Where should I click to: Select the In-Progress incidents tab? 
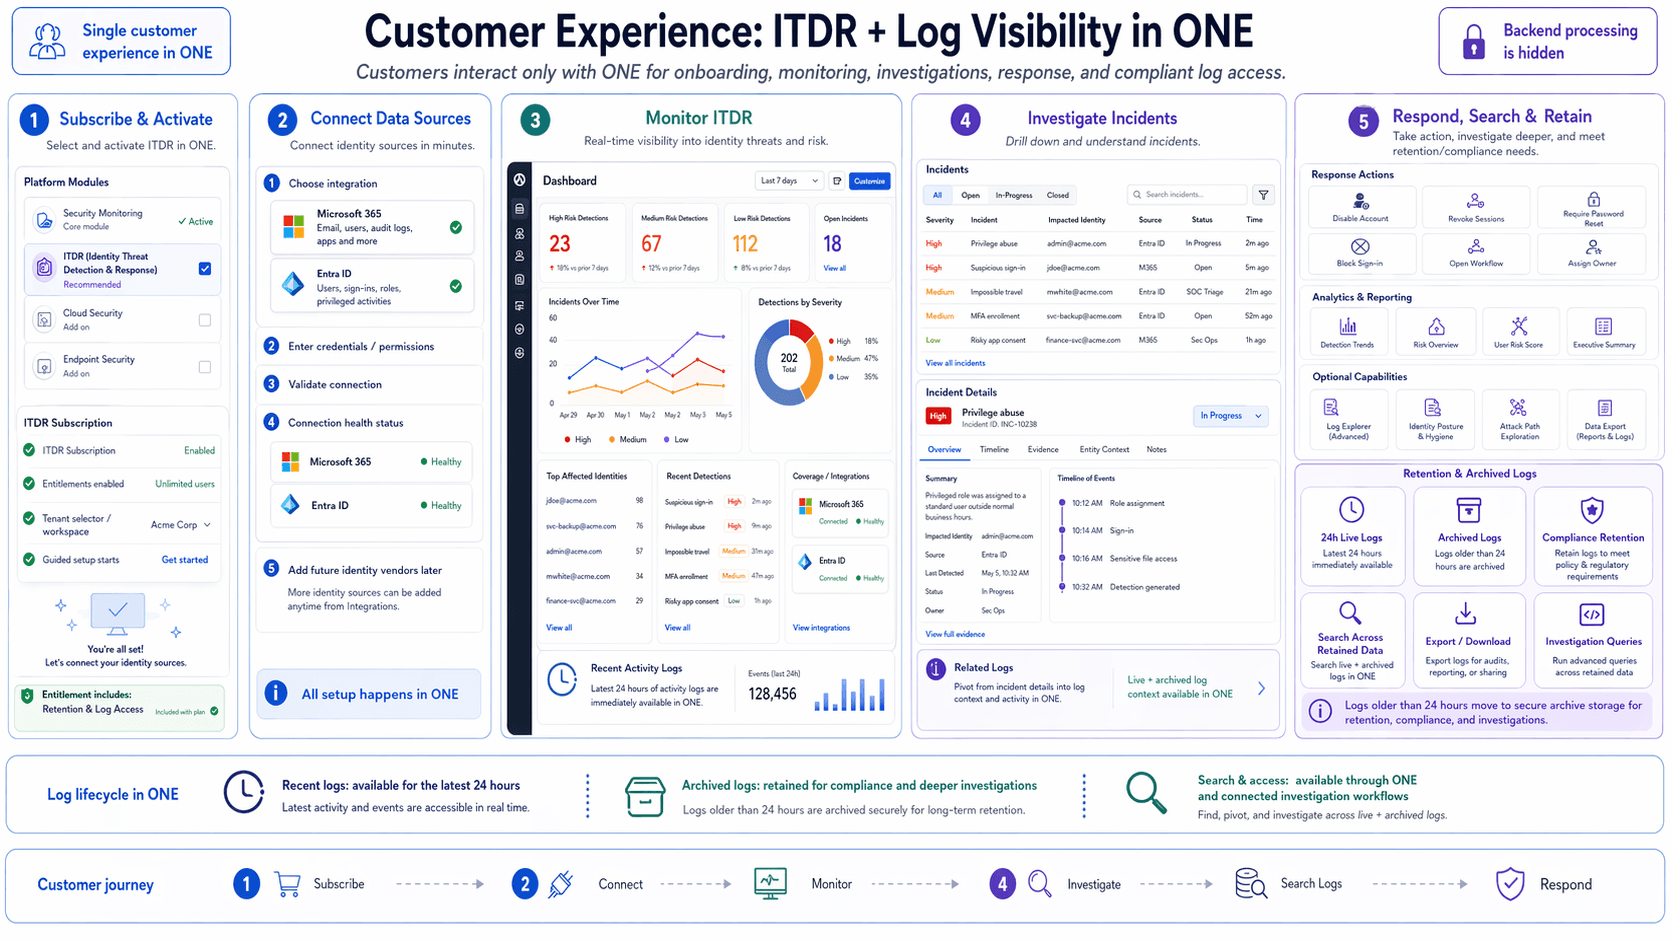coord(1013,195)
